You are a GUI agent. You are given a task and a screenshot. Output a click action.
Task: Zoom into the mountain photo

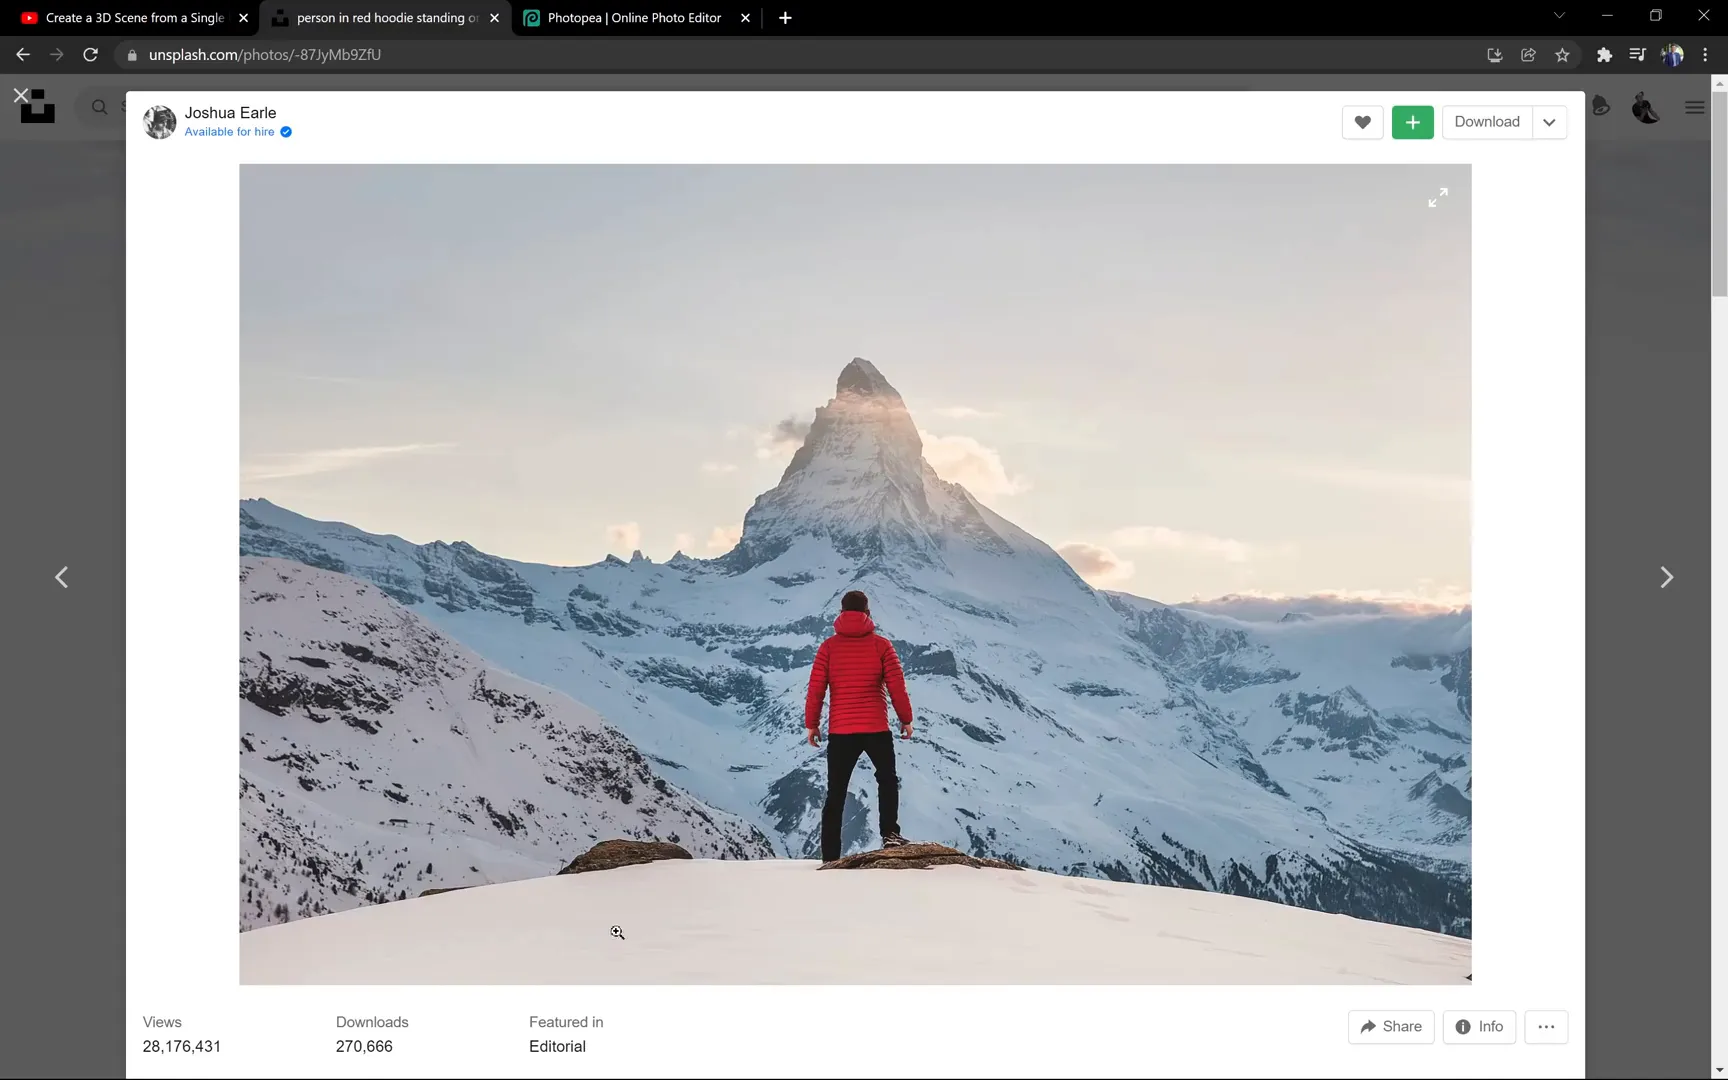click(x=855, y=574)
